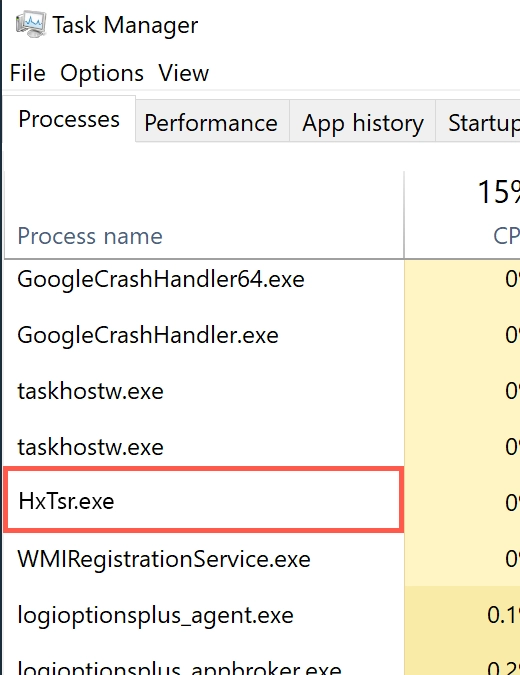Switch to the Performance tab

211,123
